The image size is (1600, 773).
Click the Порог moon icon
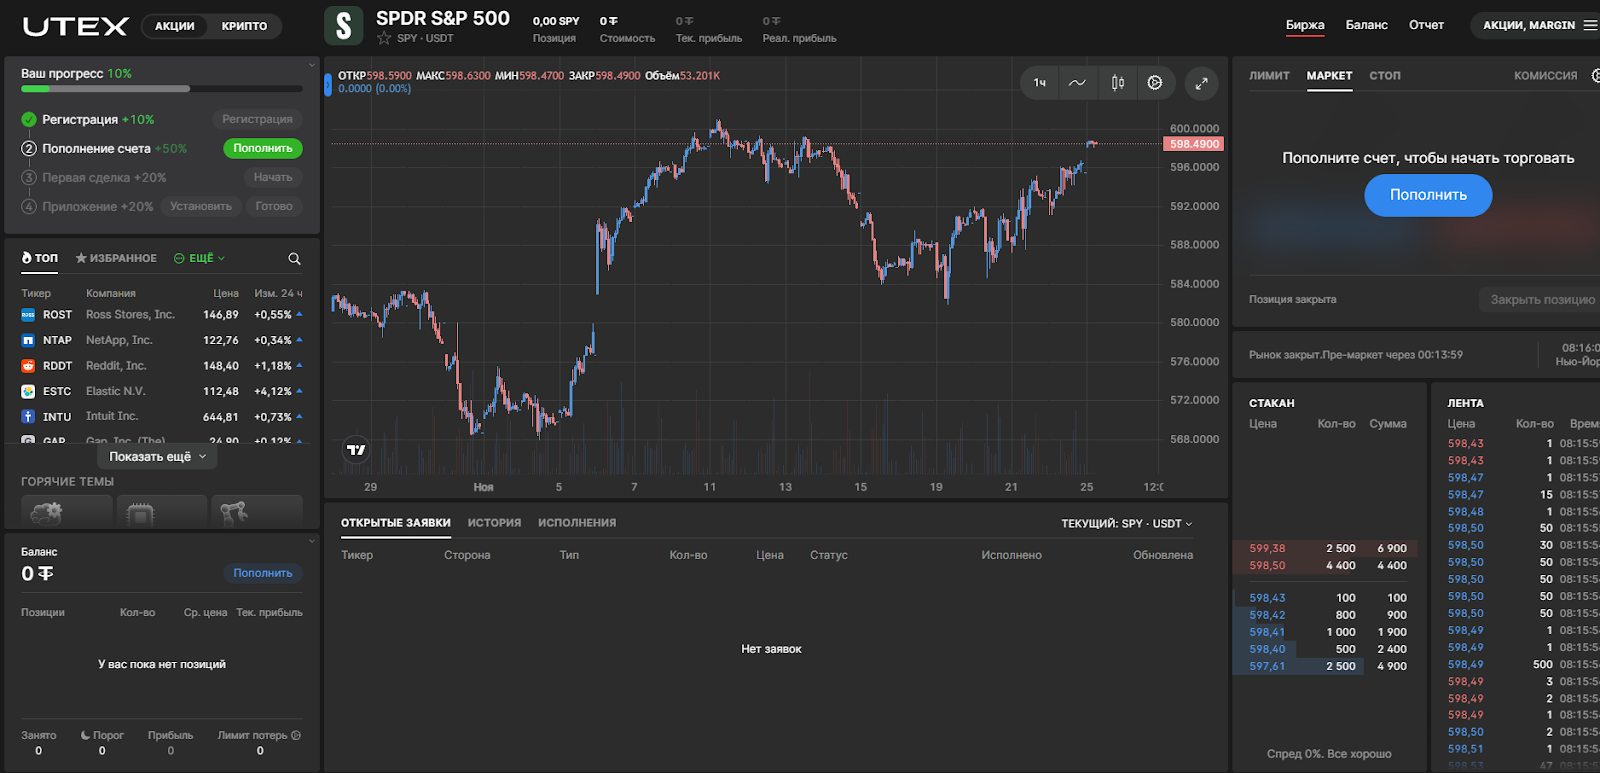click(86, 735)
